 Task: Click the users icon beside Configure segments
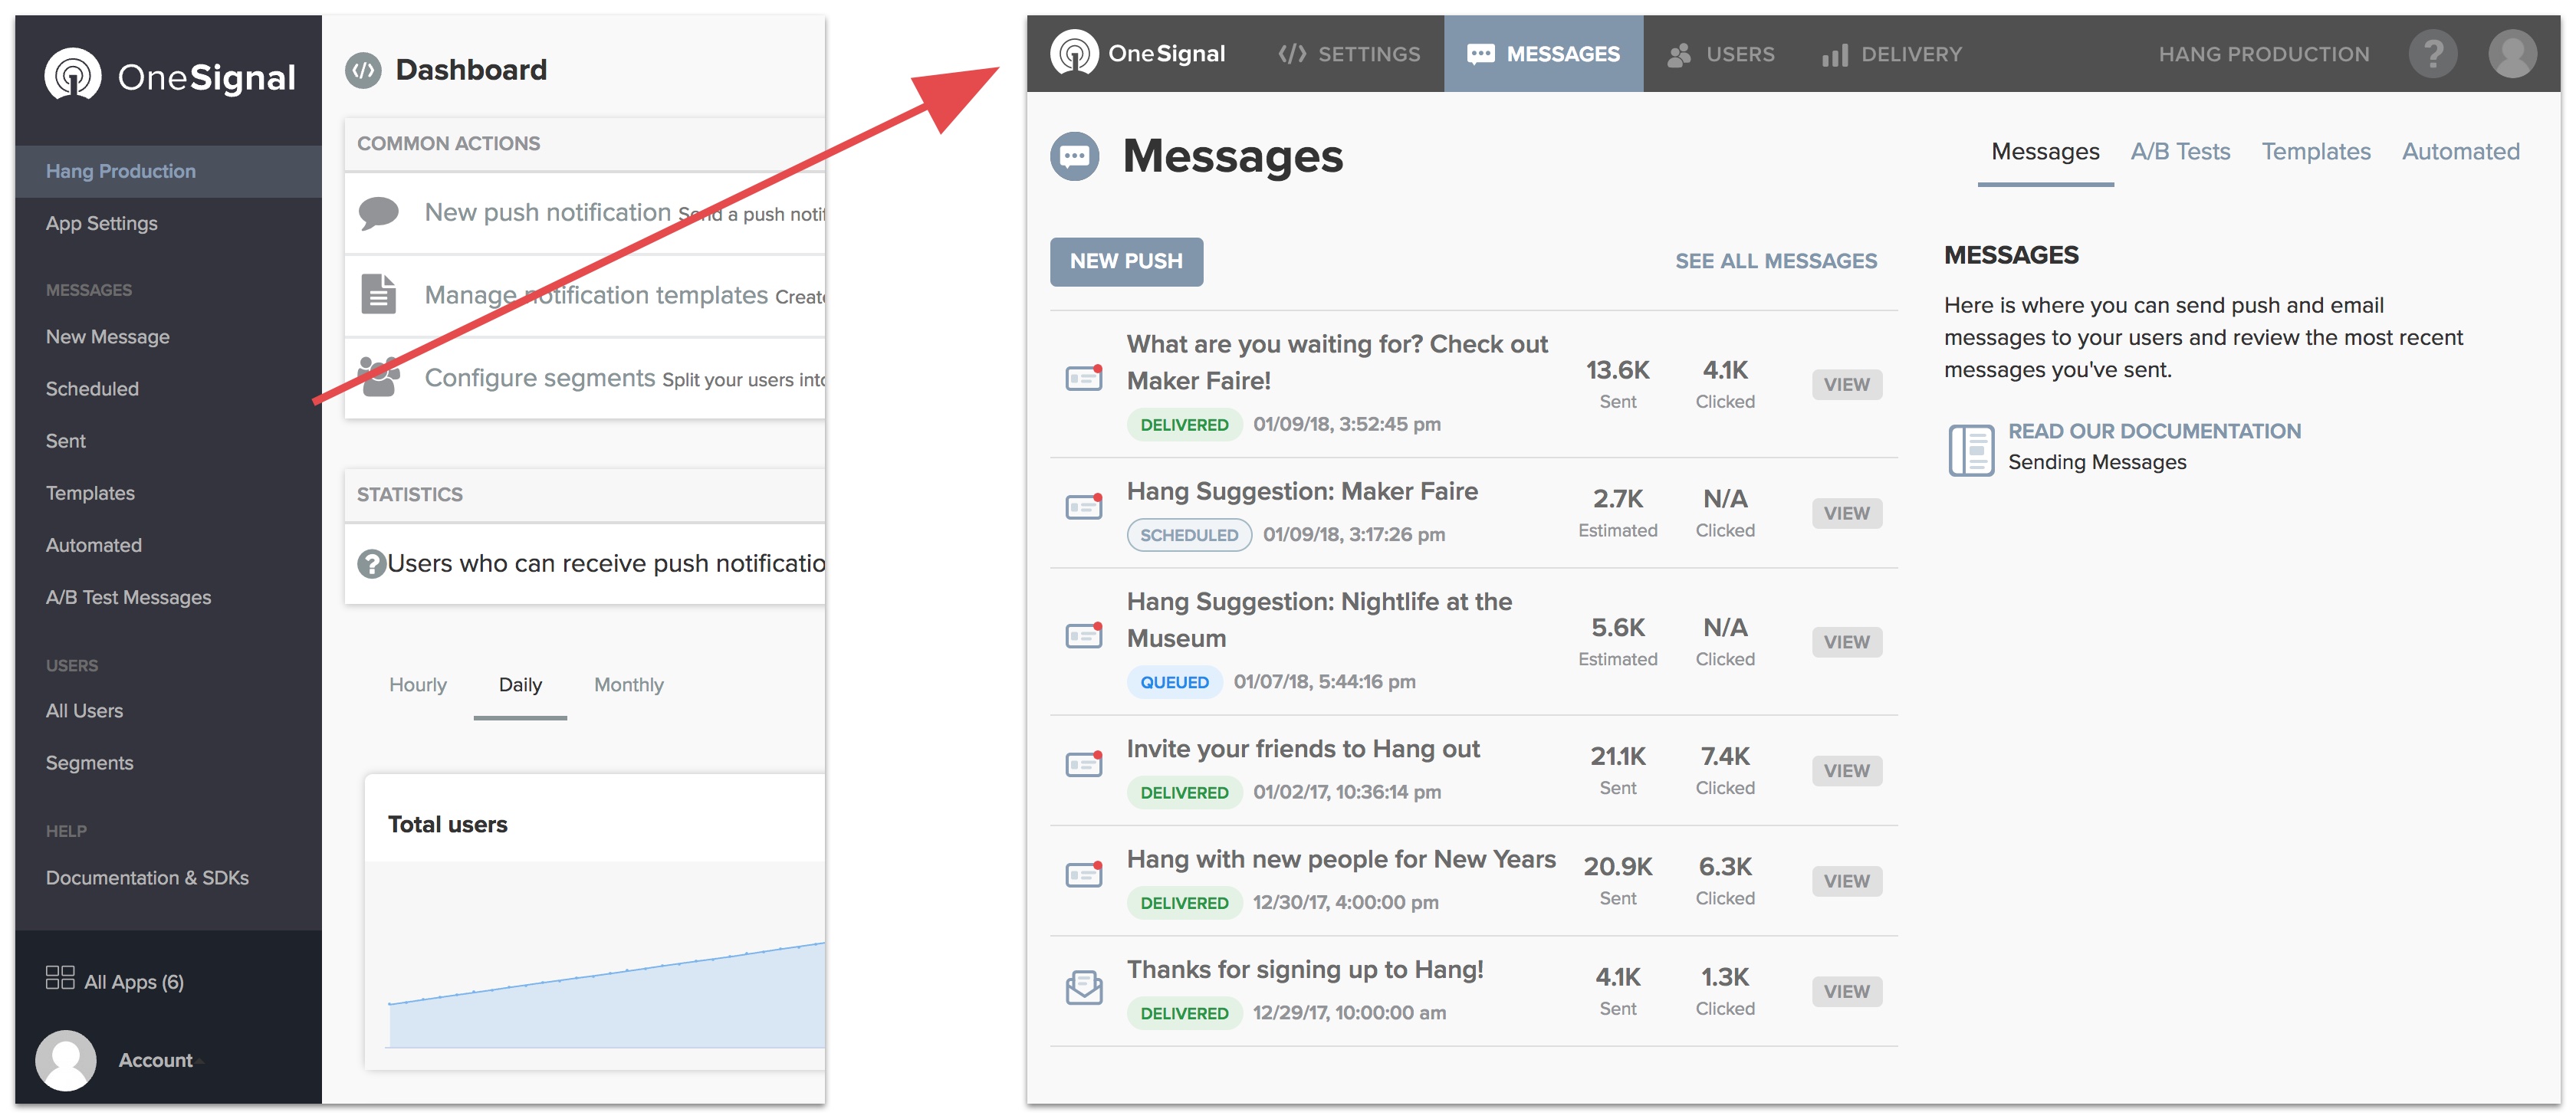point(379,377)
